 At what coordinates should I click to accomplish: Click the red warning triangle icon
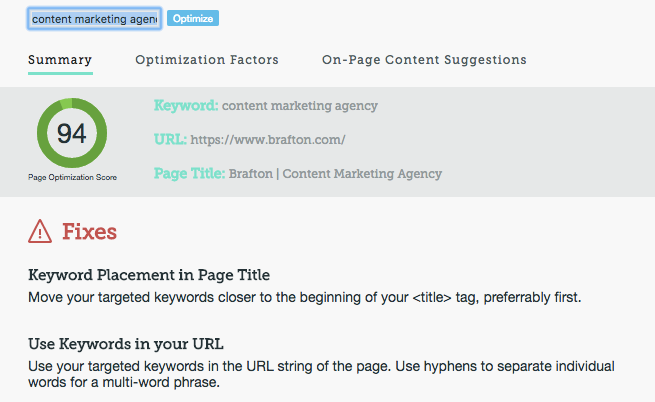point(40,232)
